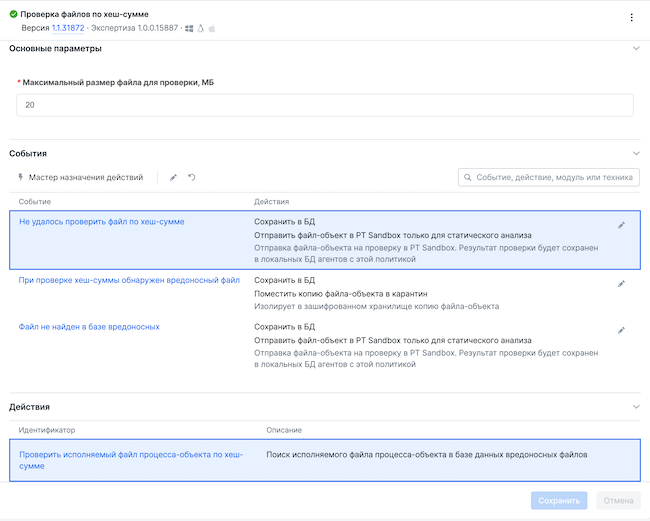Edit actions for file not found event
Viewport: 650px width, 521px height.
coord(621,330)
